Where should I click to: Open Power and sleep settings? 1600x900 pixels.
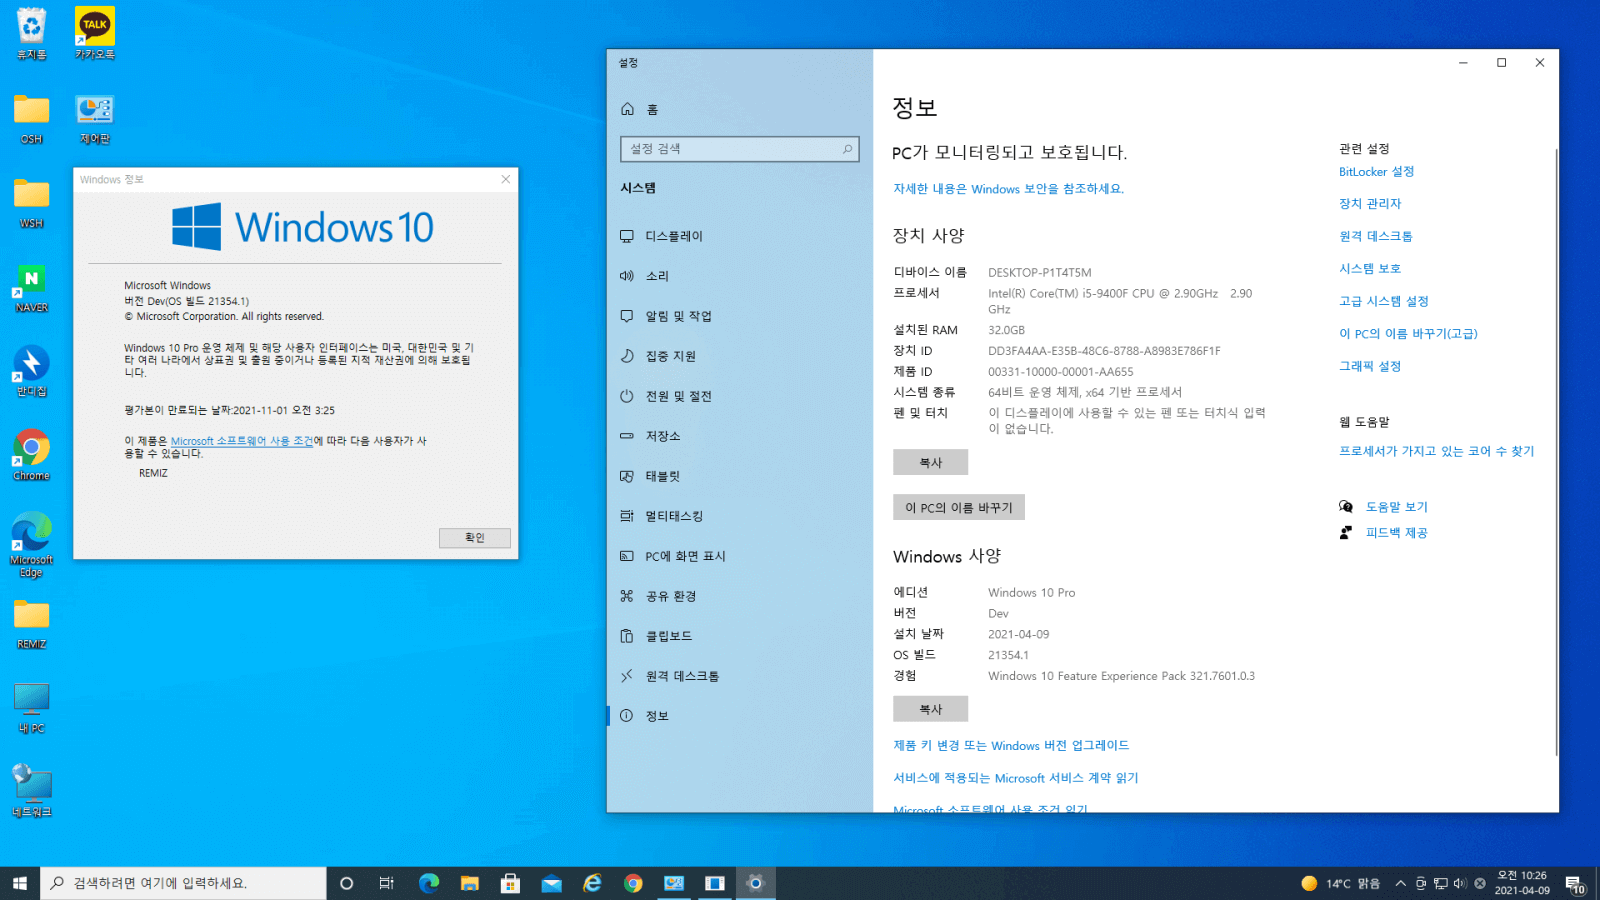point(740,396)
